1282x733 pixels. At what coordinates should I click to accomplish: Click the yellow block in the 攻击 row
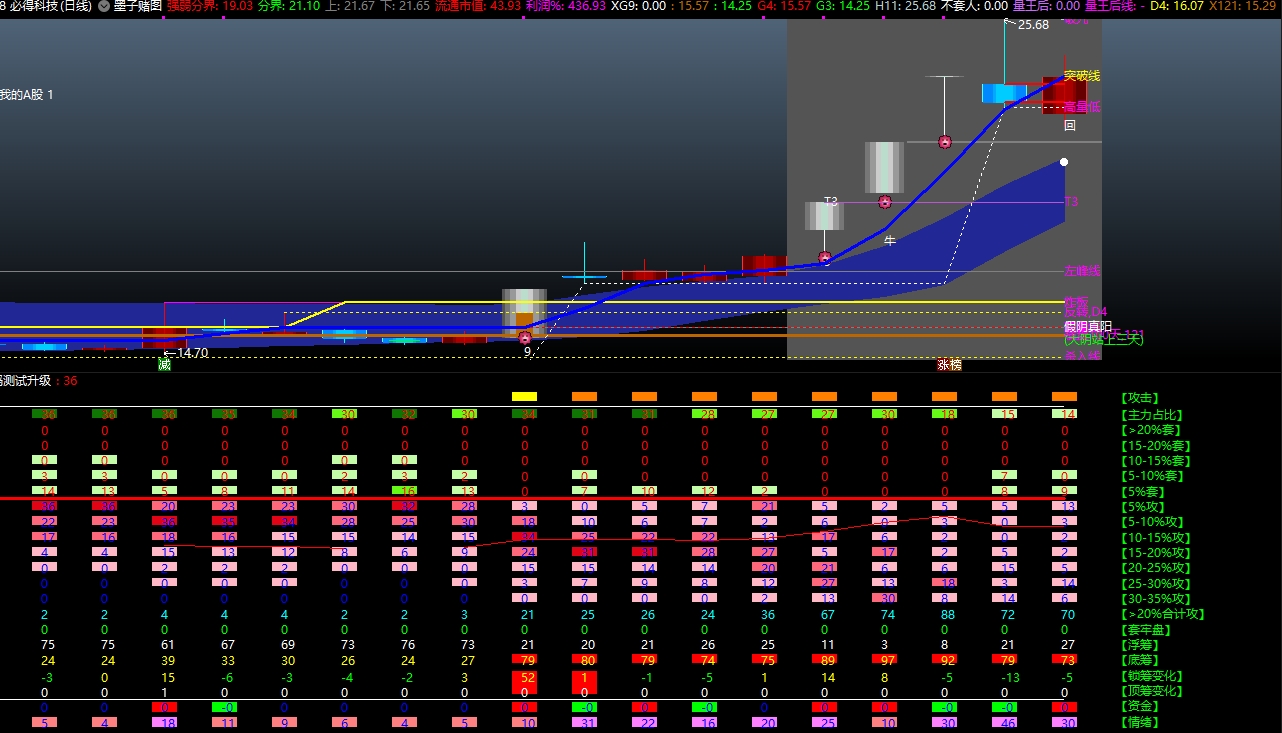click(524, 397)
